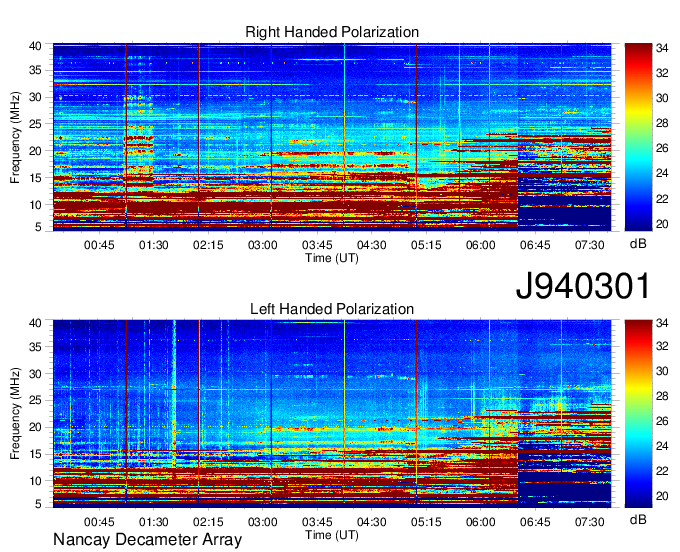
Task: Click the 04:30 tick under Left Handed plot
Action: [372, 522]
